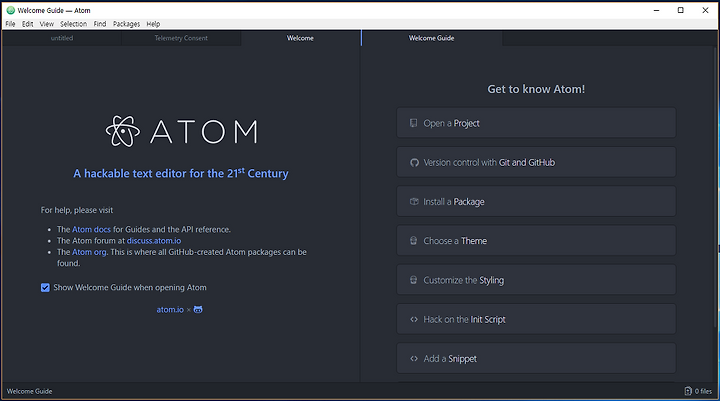Screen dimensions: 720x401
Task: Click the code icon in Hack on the Init Script
Action: [414, 319]
